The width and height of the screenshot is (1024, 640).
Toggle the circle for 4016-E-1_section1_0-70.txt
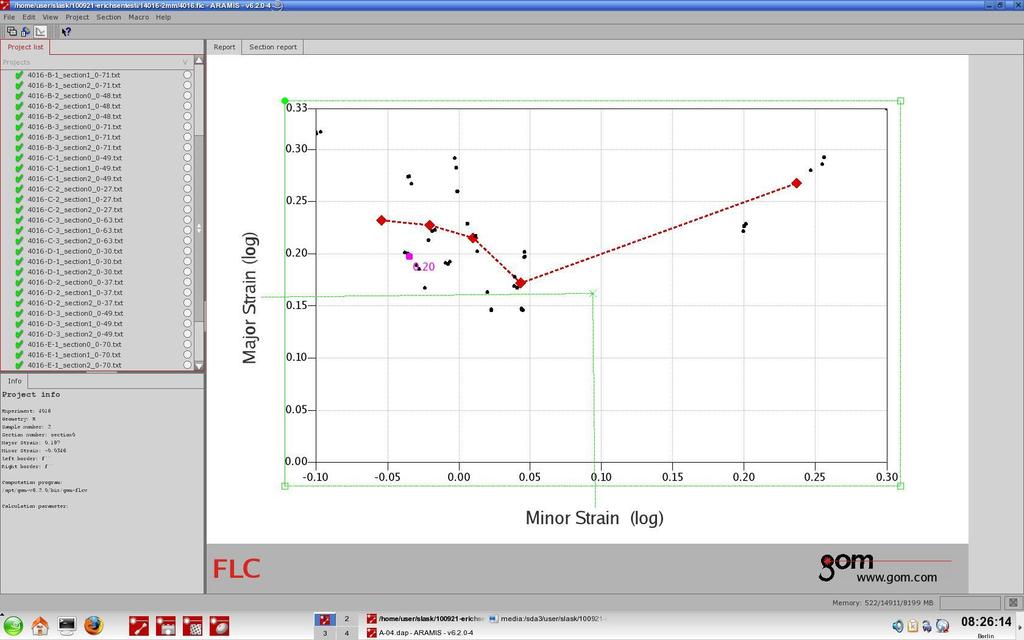click(187, 355)
